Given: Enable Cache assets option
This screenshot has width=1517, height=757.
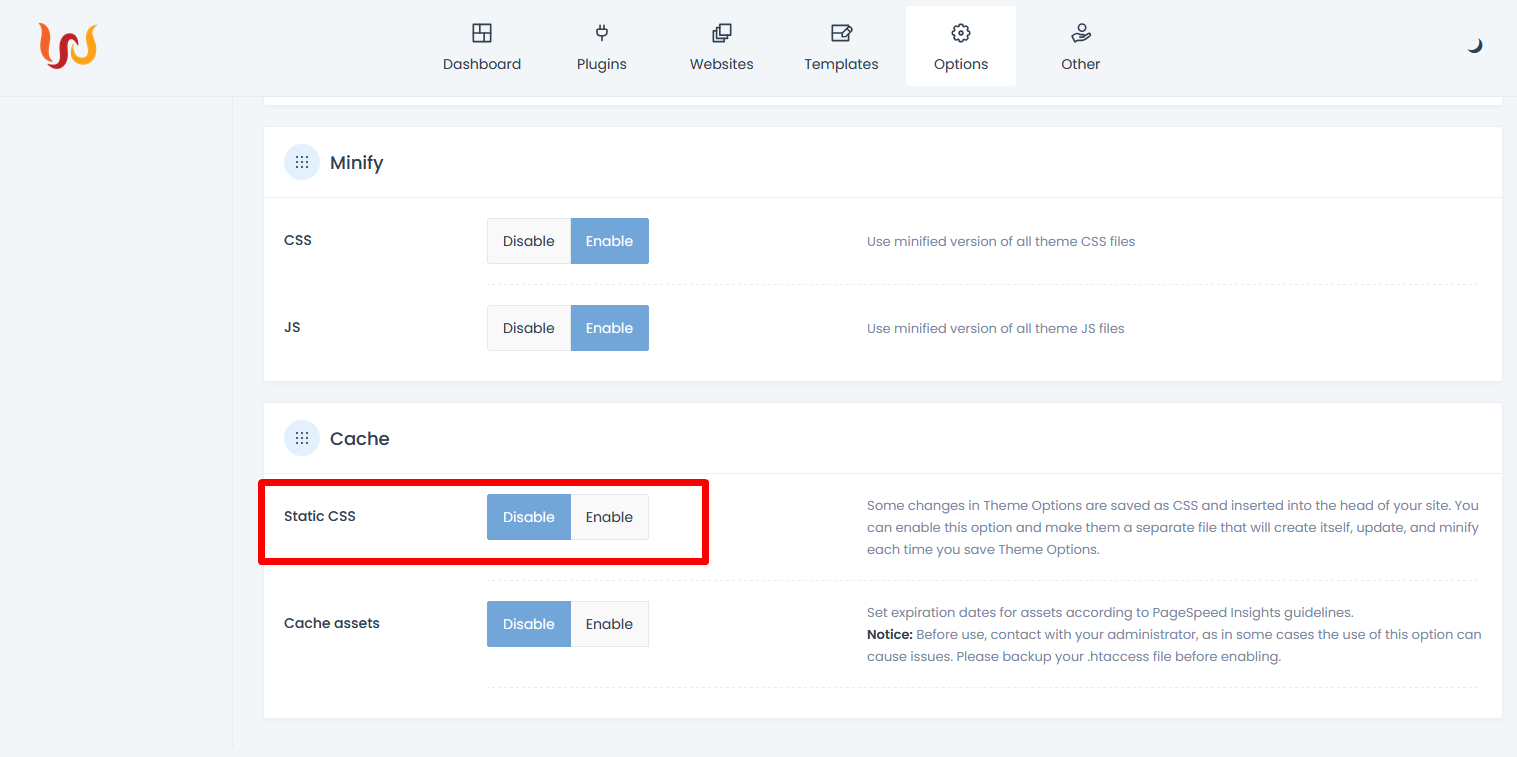Looking at the screenshot, I should [x=609, y=624].
